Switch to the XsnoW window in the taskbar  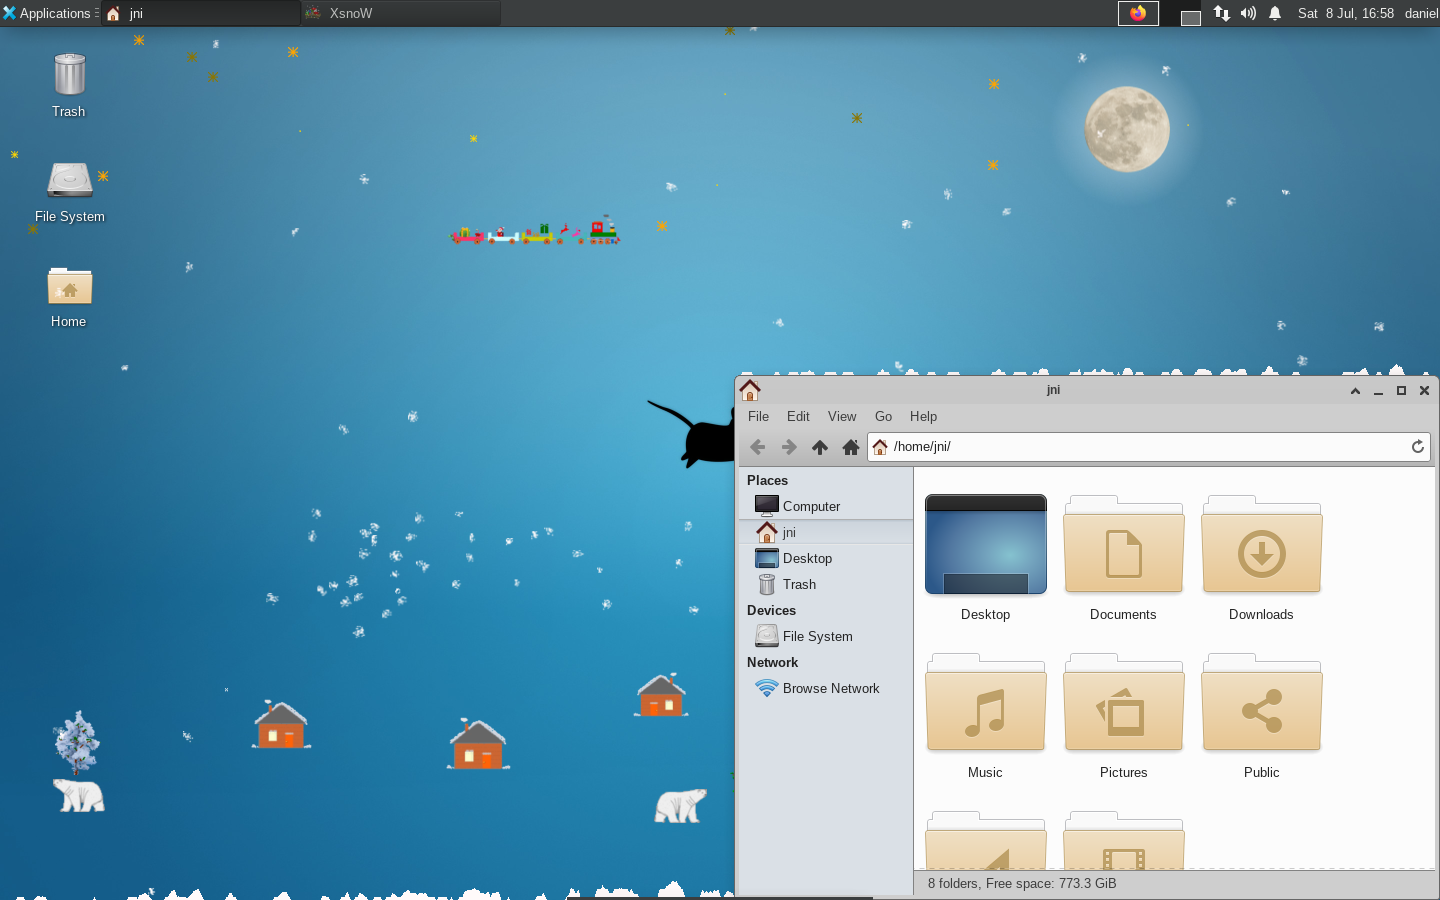(x=400, y=13)
